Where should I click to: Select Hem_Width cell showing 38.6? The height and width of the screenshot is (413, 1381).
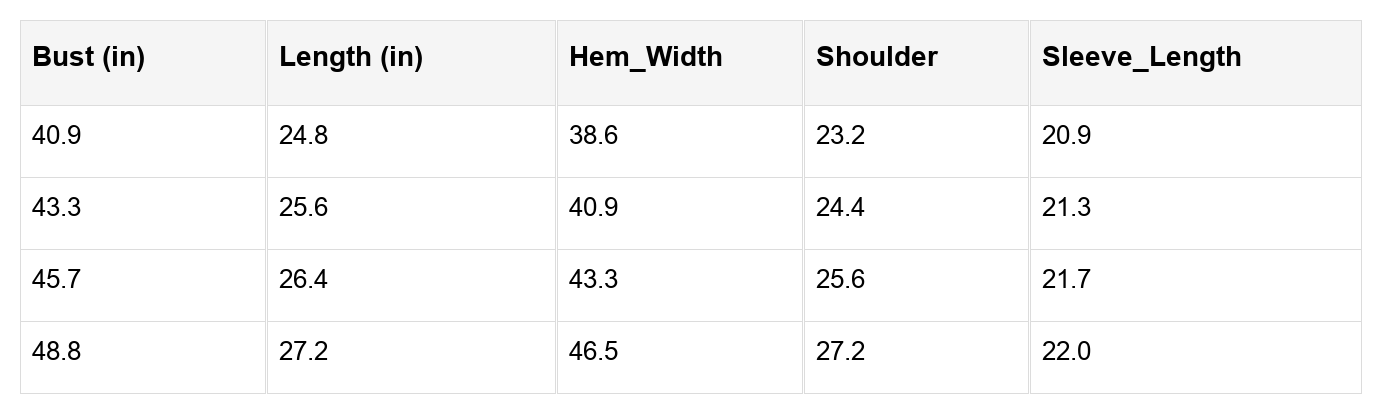click(593, 136)
